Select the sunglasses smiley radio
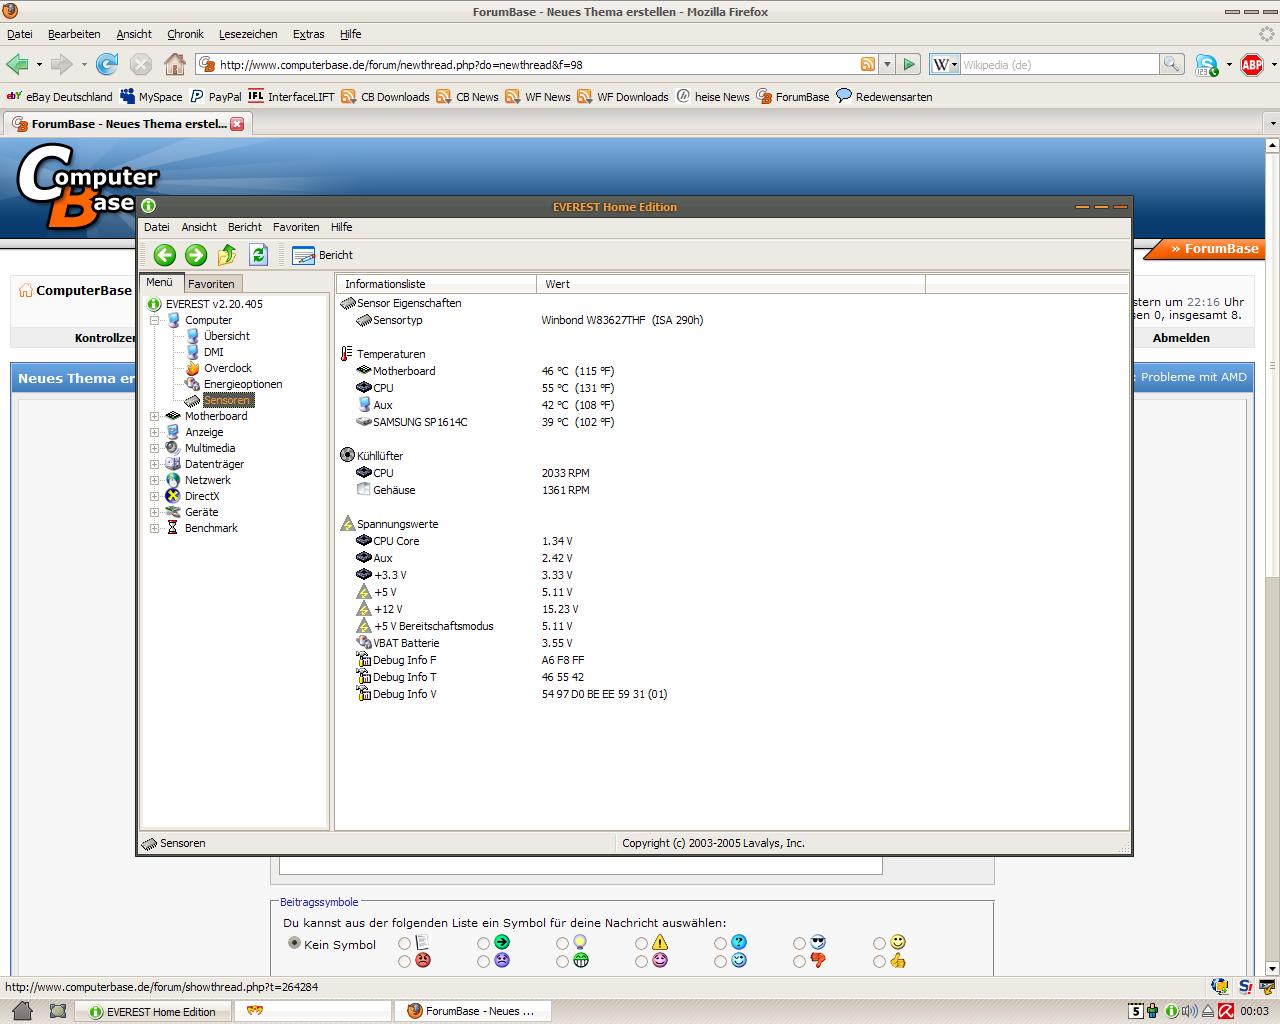The image size is (1280, 1024). click(x=799, y=942)
